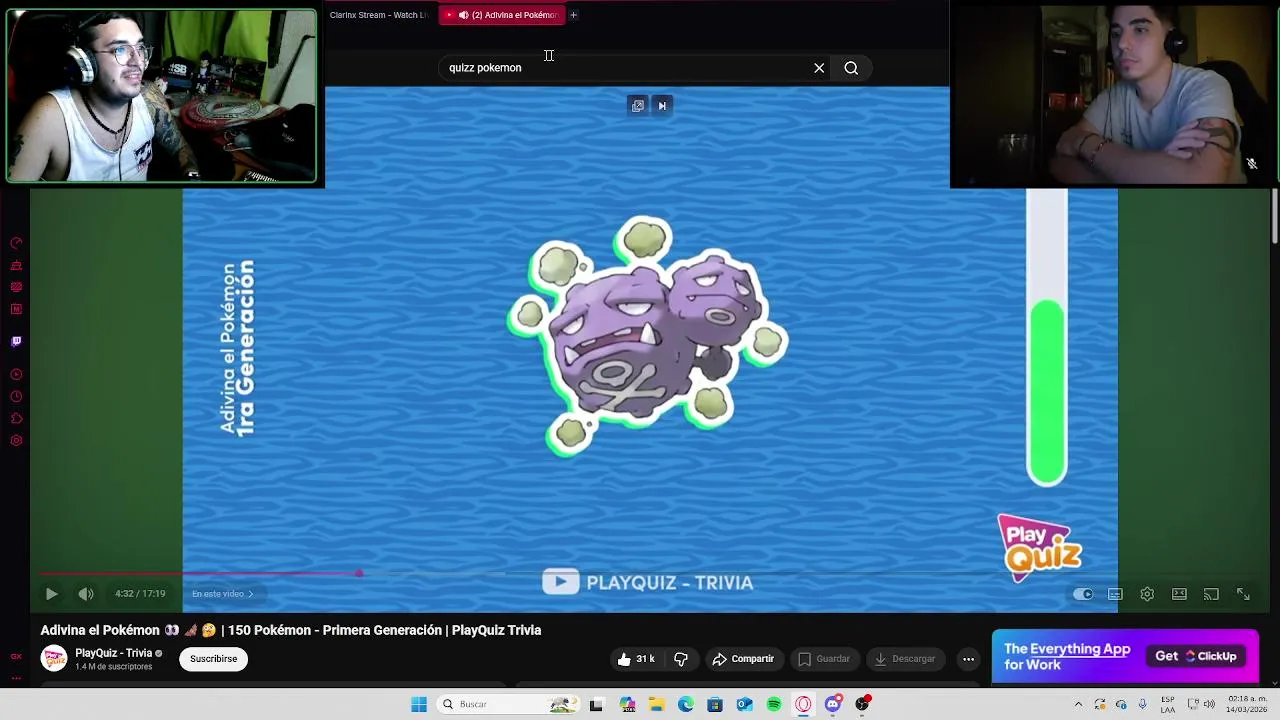Open the speed dial sidebar icon

[x=16, y=243]
